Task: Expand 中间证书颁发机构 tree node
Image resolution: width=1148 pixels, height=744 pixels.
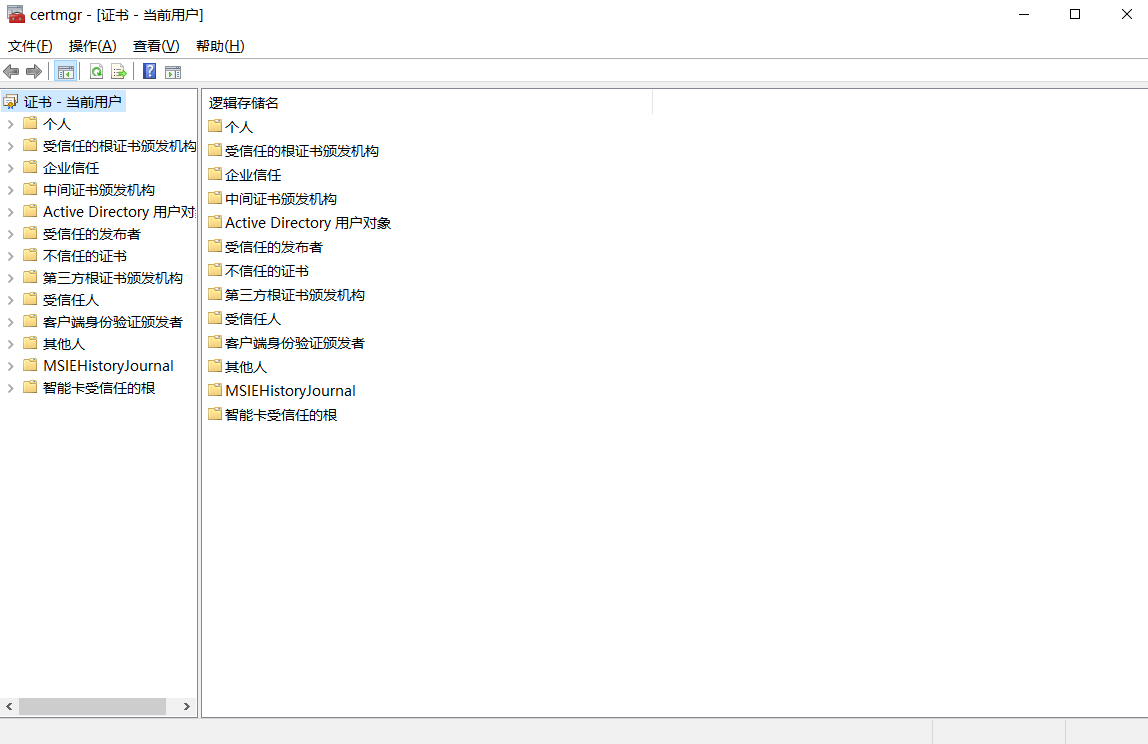Action: point(10,190)
